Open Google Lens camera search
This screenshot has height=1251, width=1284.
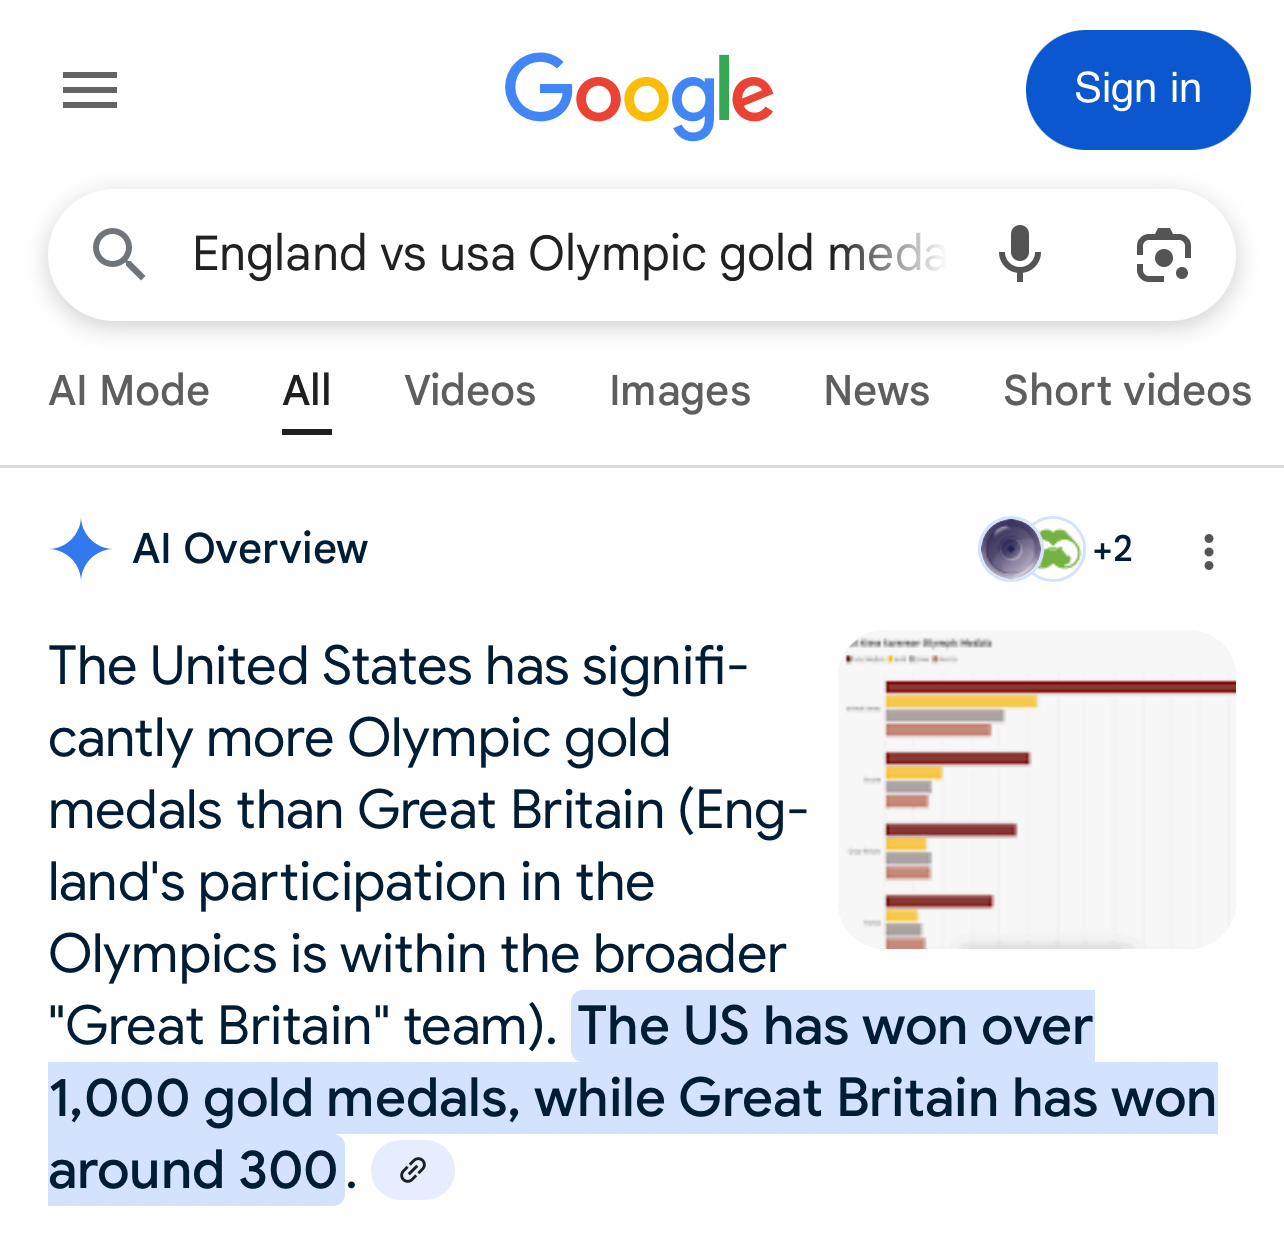pos(1163,255)
